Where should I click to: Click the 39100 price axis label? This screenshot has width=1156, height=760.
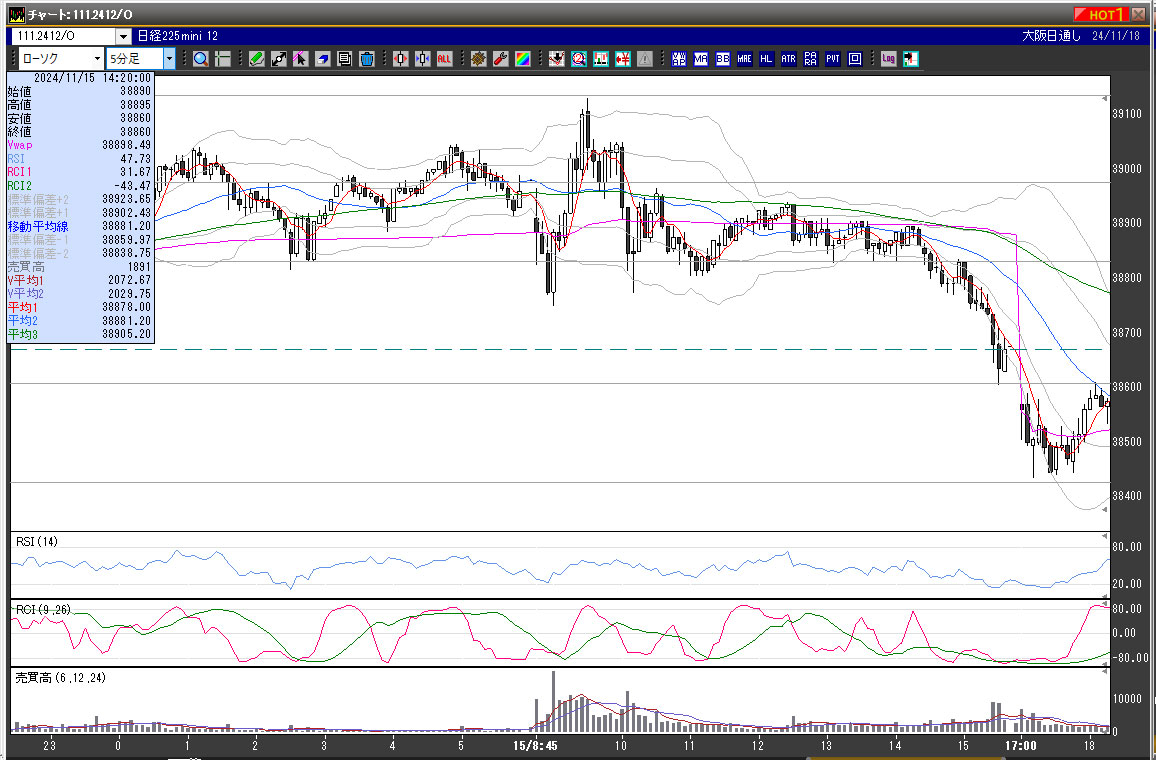(x=1126, y=114)
